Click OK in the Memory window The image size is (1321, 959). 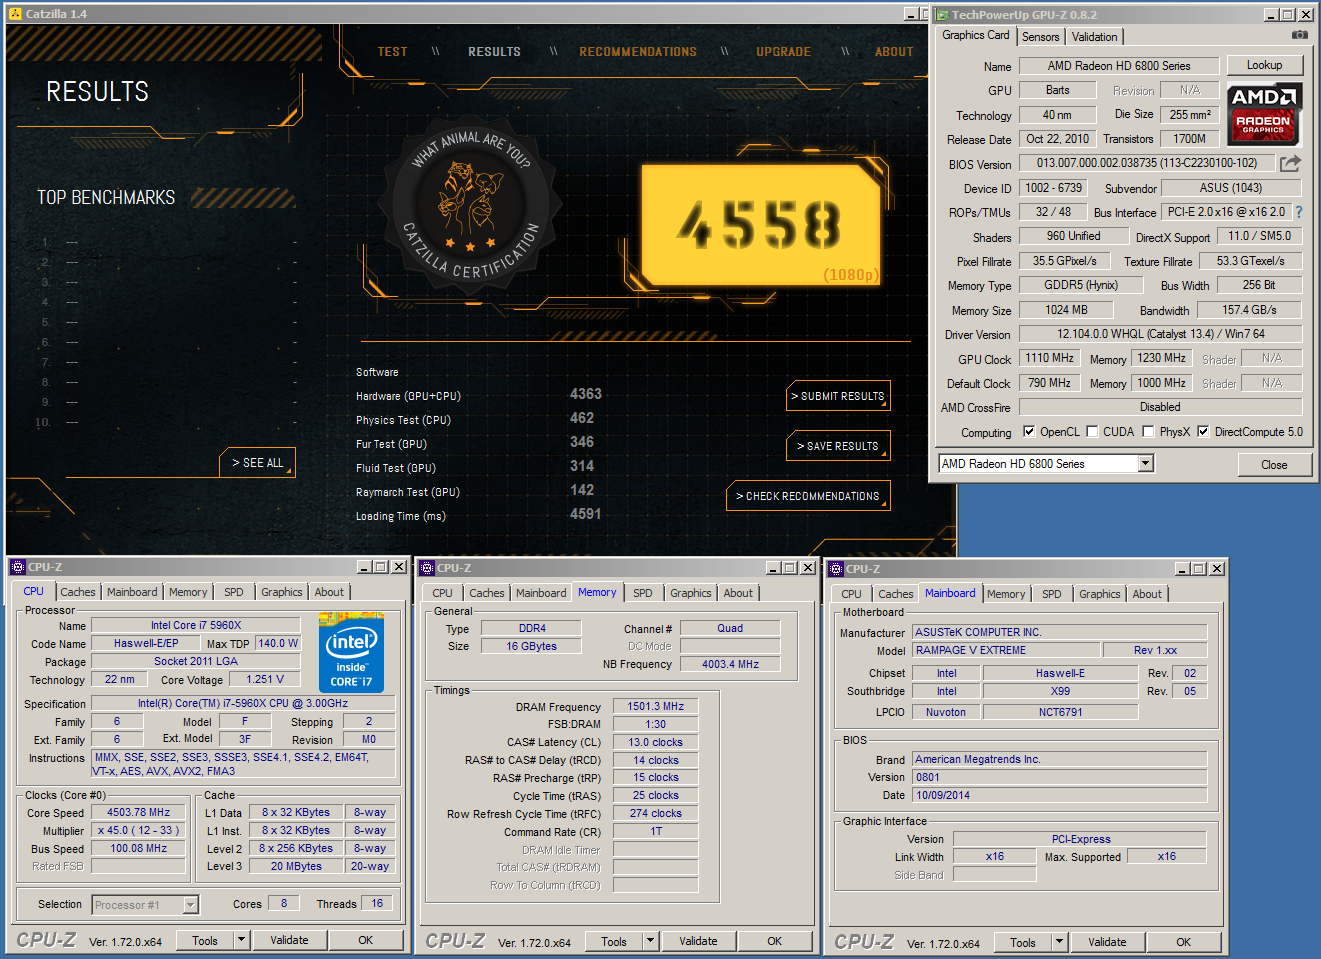coord(774,941)
